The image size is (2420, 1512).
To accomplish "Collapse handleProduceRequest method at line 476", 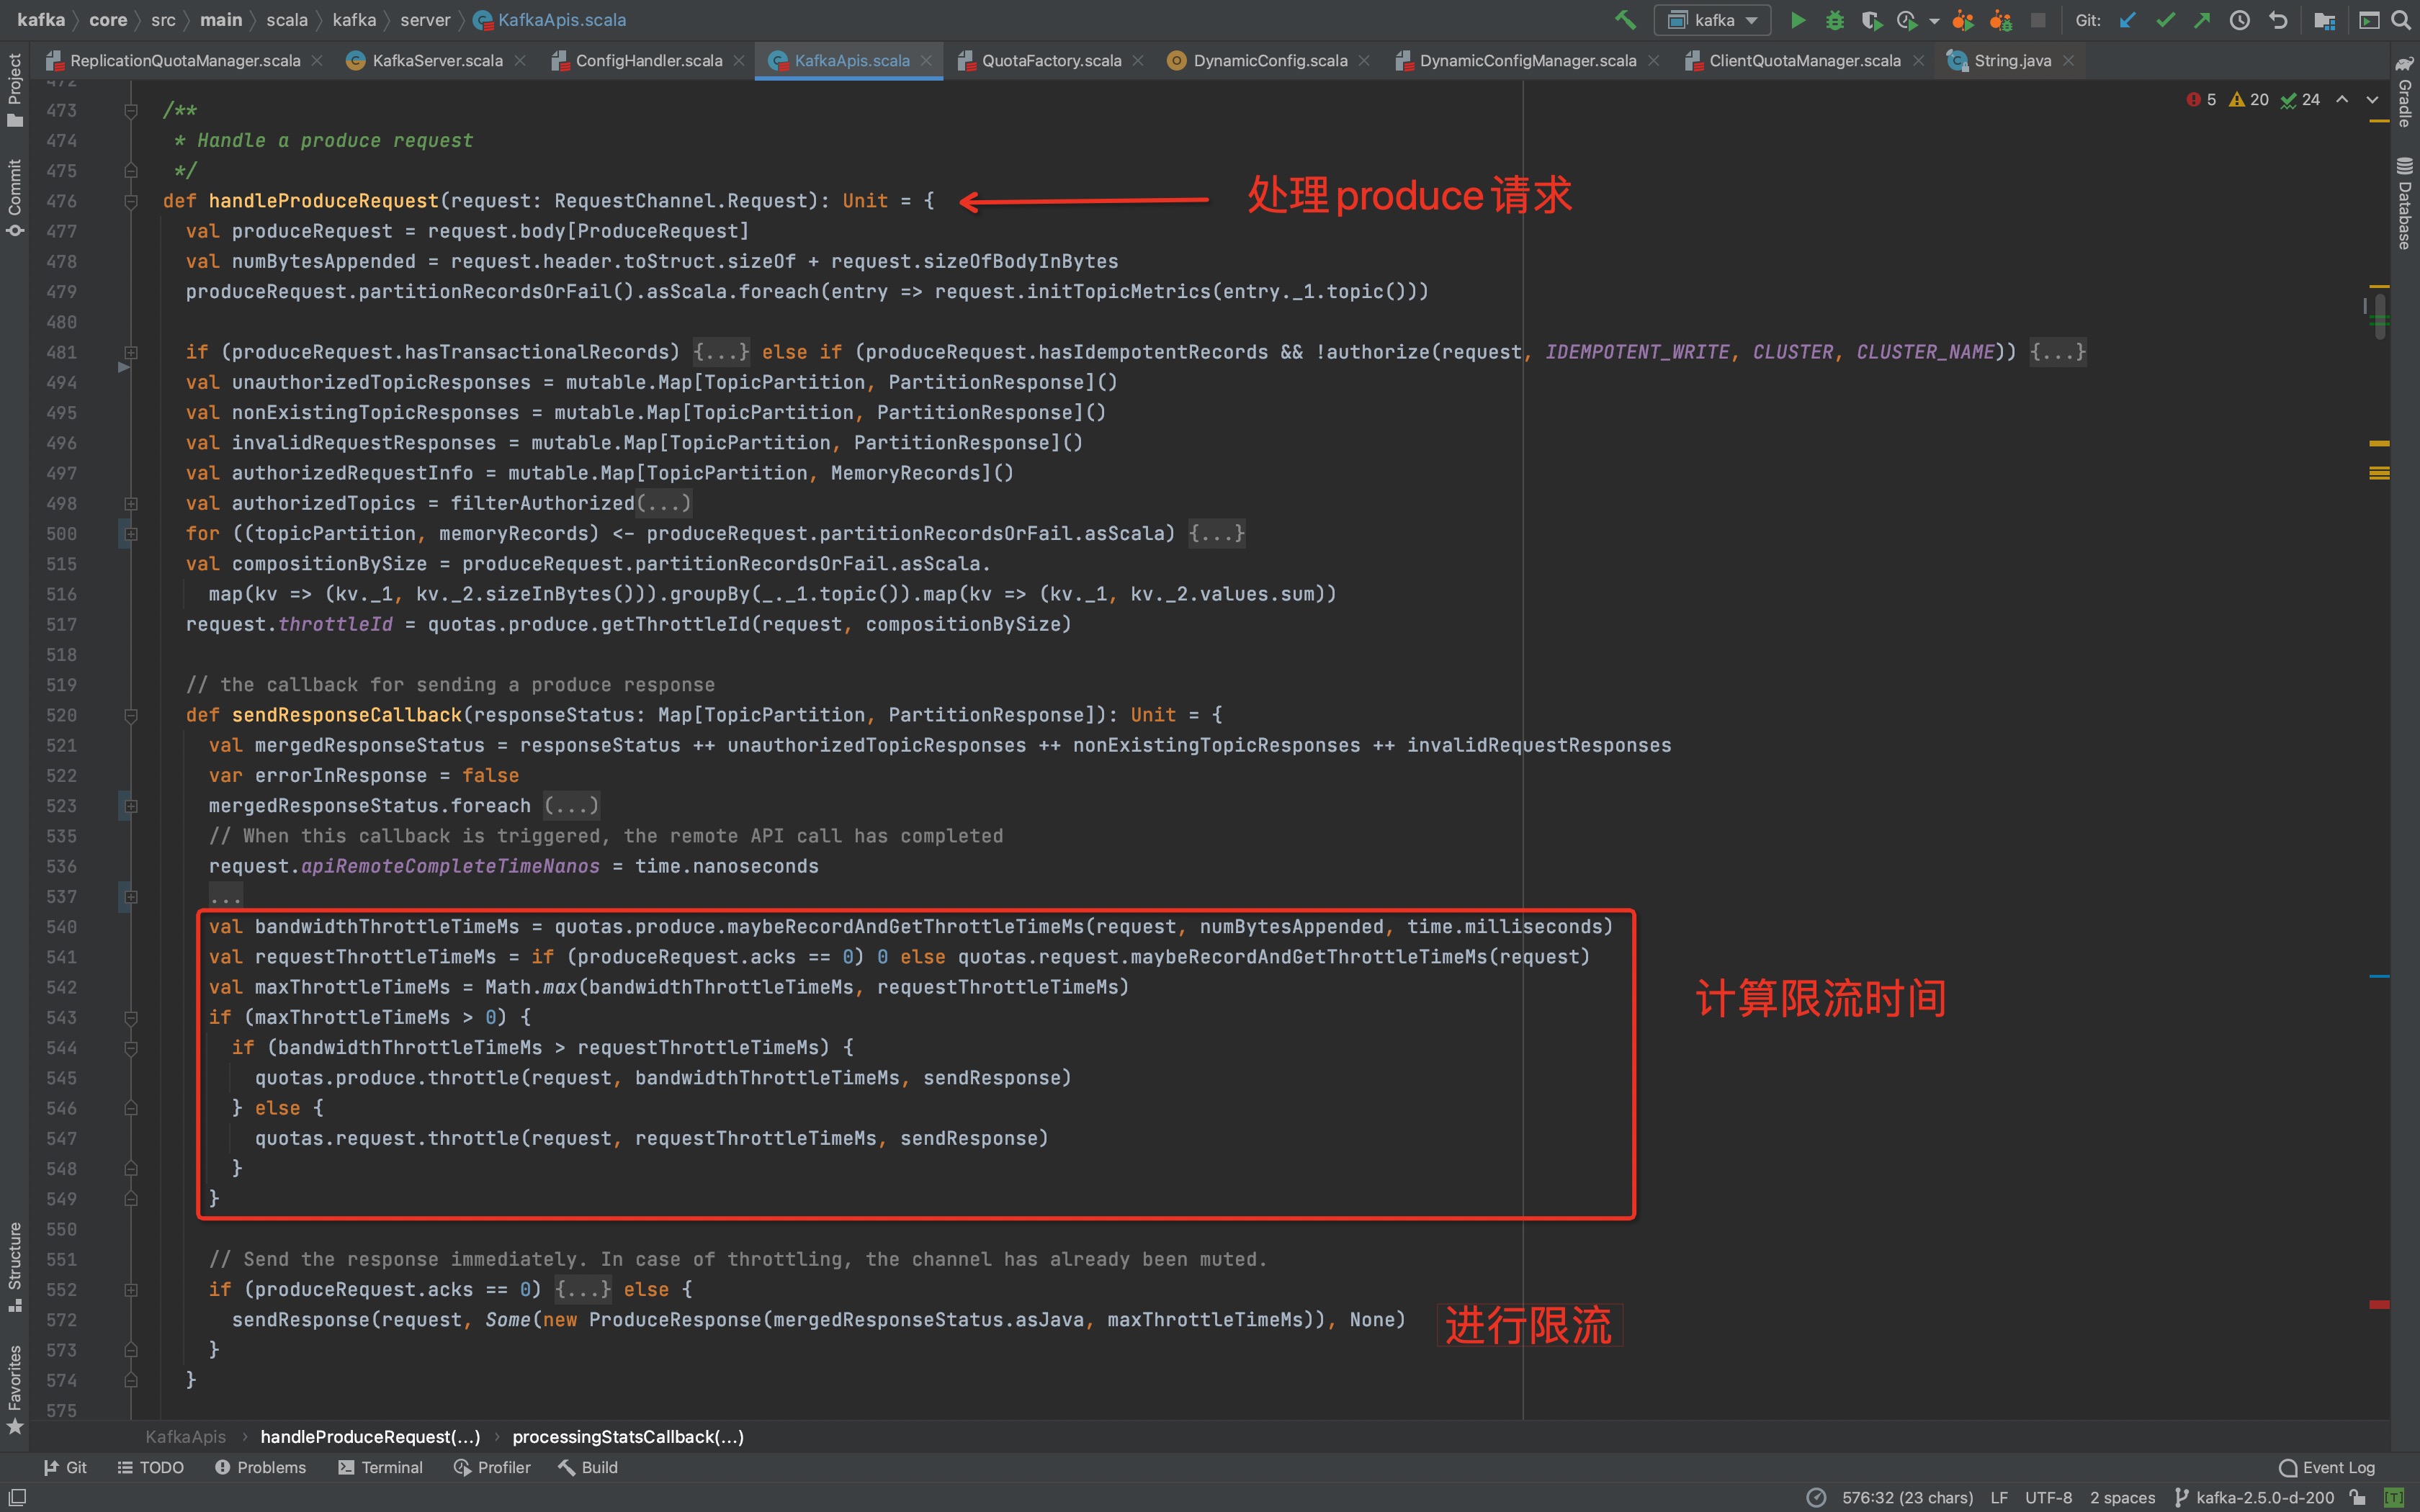I will point(131,201).
